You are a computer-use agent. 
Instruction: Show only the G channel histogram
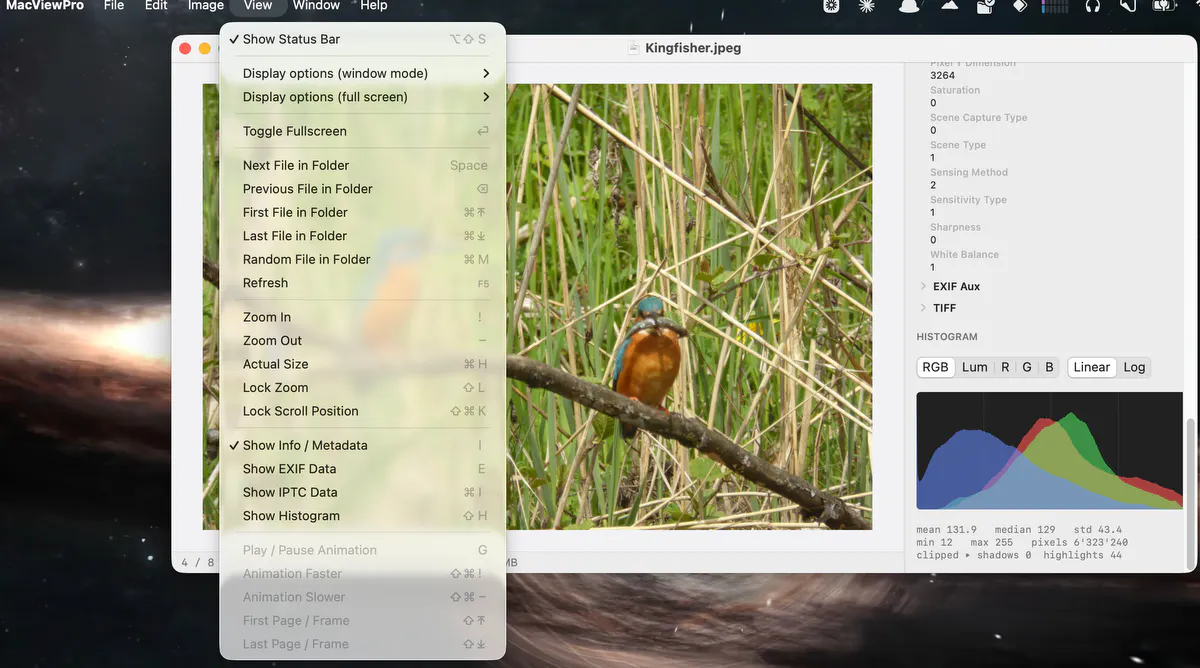(x=1027, y=367)
